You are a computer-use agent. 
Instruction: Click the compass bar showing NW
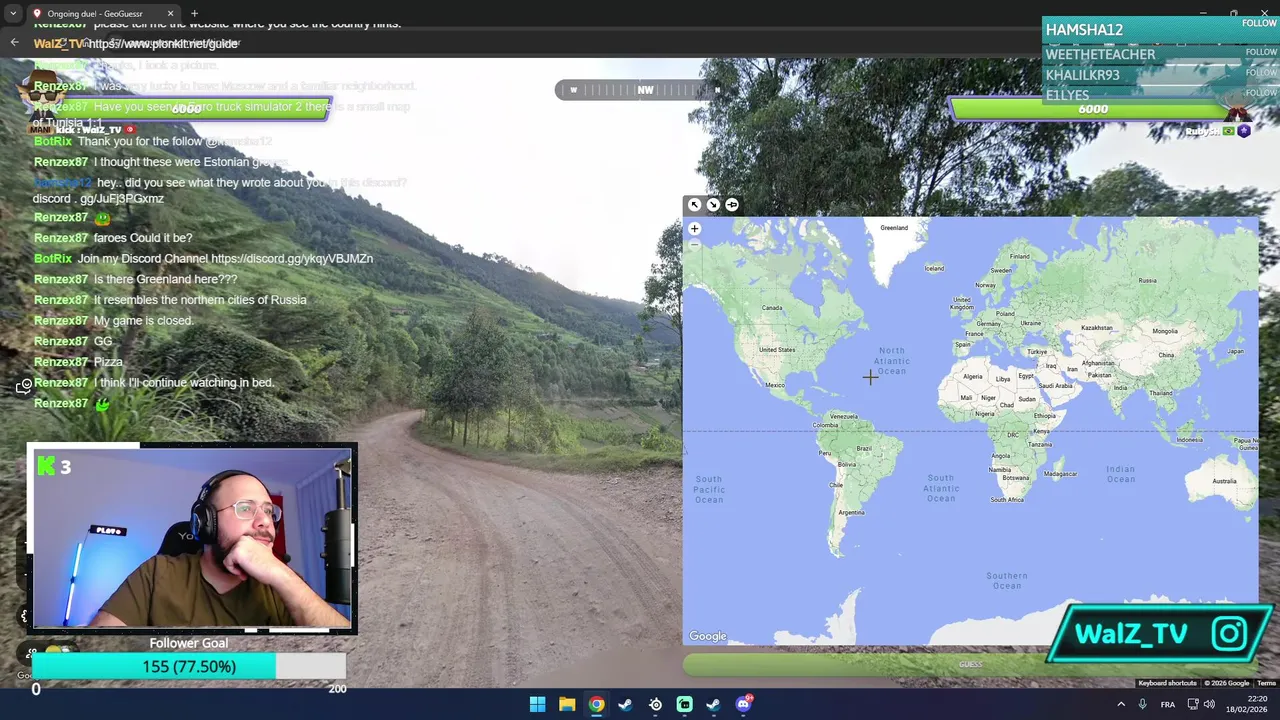(645, 90)
